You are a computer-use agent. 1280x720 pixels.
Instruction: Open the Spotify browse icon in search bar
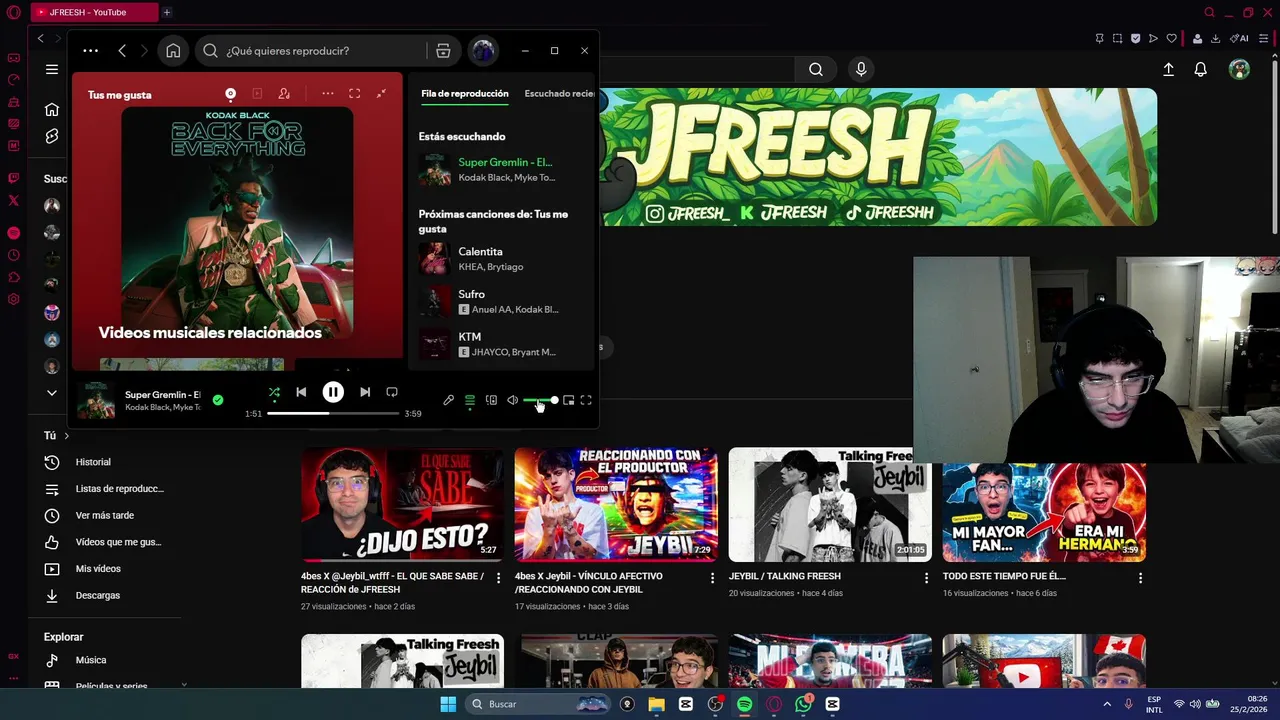tap(443, 51)
